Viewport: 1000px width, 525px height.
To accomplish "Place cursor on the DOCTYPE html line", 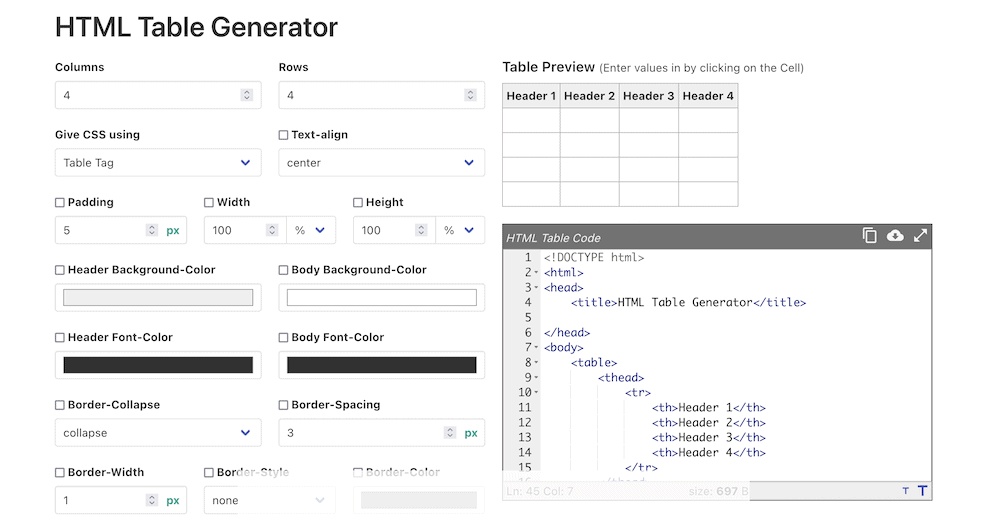I will tap(594, 257).
